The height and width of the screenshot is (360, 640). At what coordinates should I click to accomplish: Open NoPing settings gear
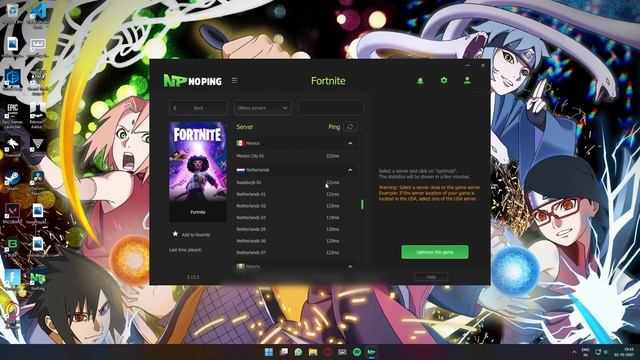click(444, 80)
